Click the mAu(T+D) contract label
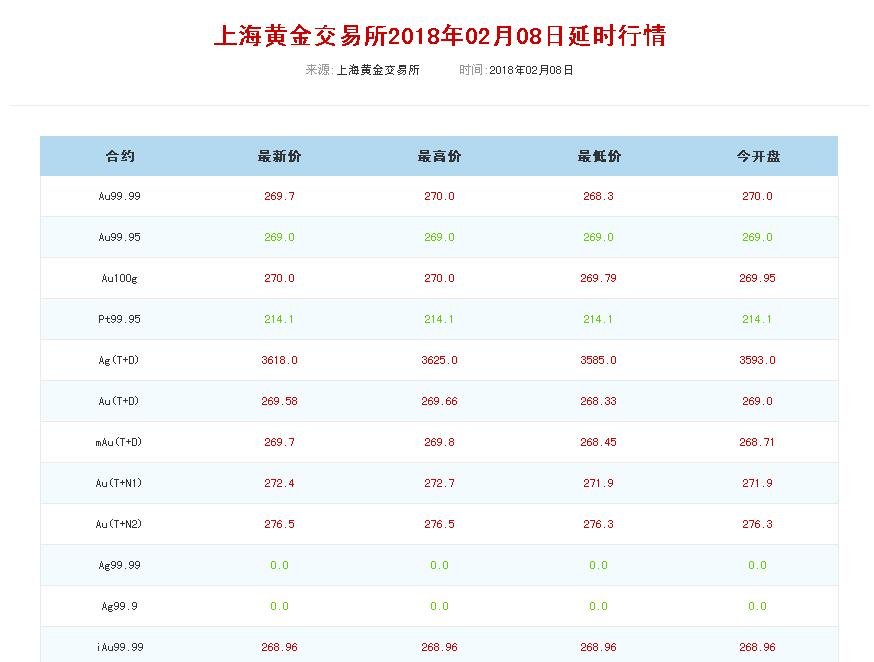Viewport: 874px width, 662px height. [118, 441]
